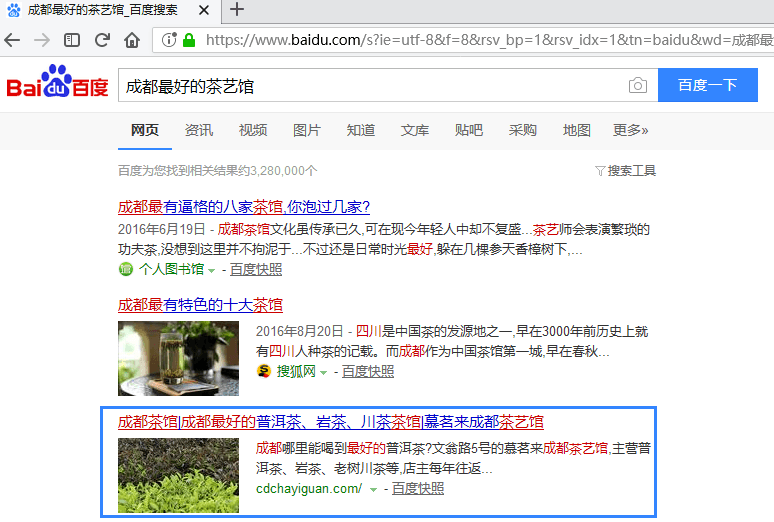Click the 搜狐网 source link
774x522 pixels.
[x=296, y=371]
